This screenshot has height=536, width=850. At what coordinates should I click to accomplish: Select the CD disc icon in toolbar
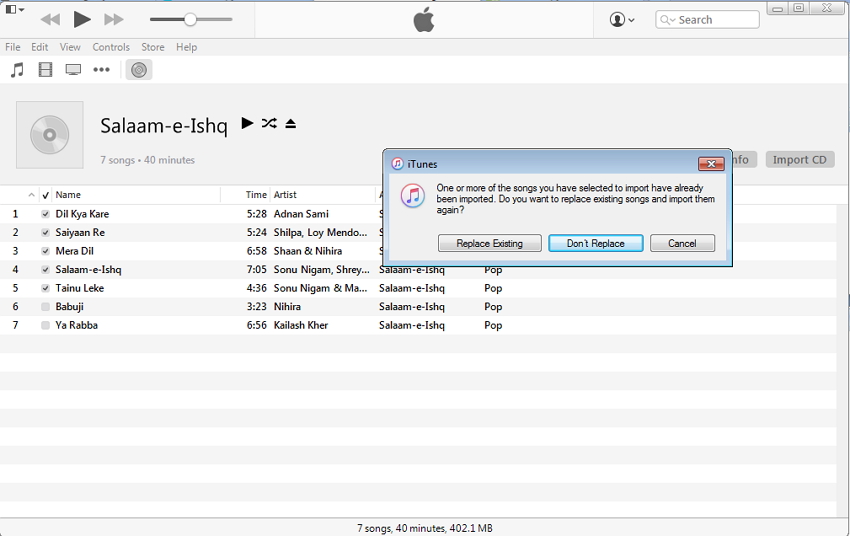point(139,70)
